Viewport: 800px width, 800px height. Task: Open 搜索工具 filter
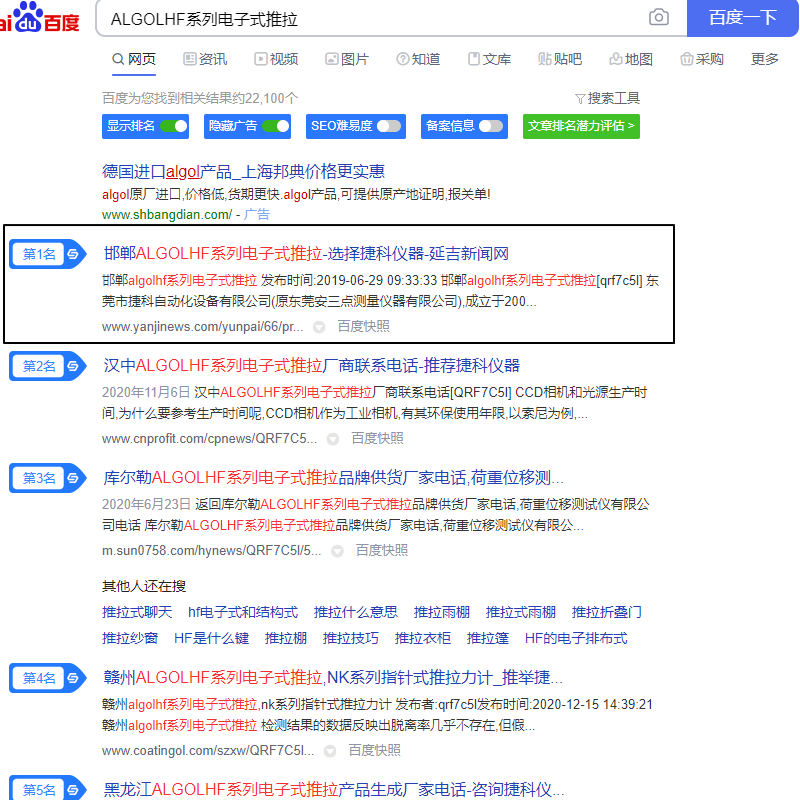[607, 98]
